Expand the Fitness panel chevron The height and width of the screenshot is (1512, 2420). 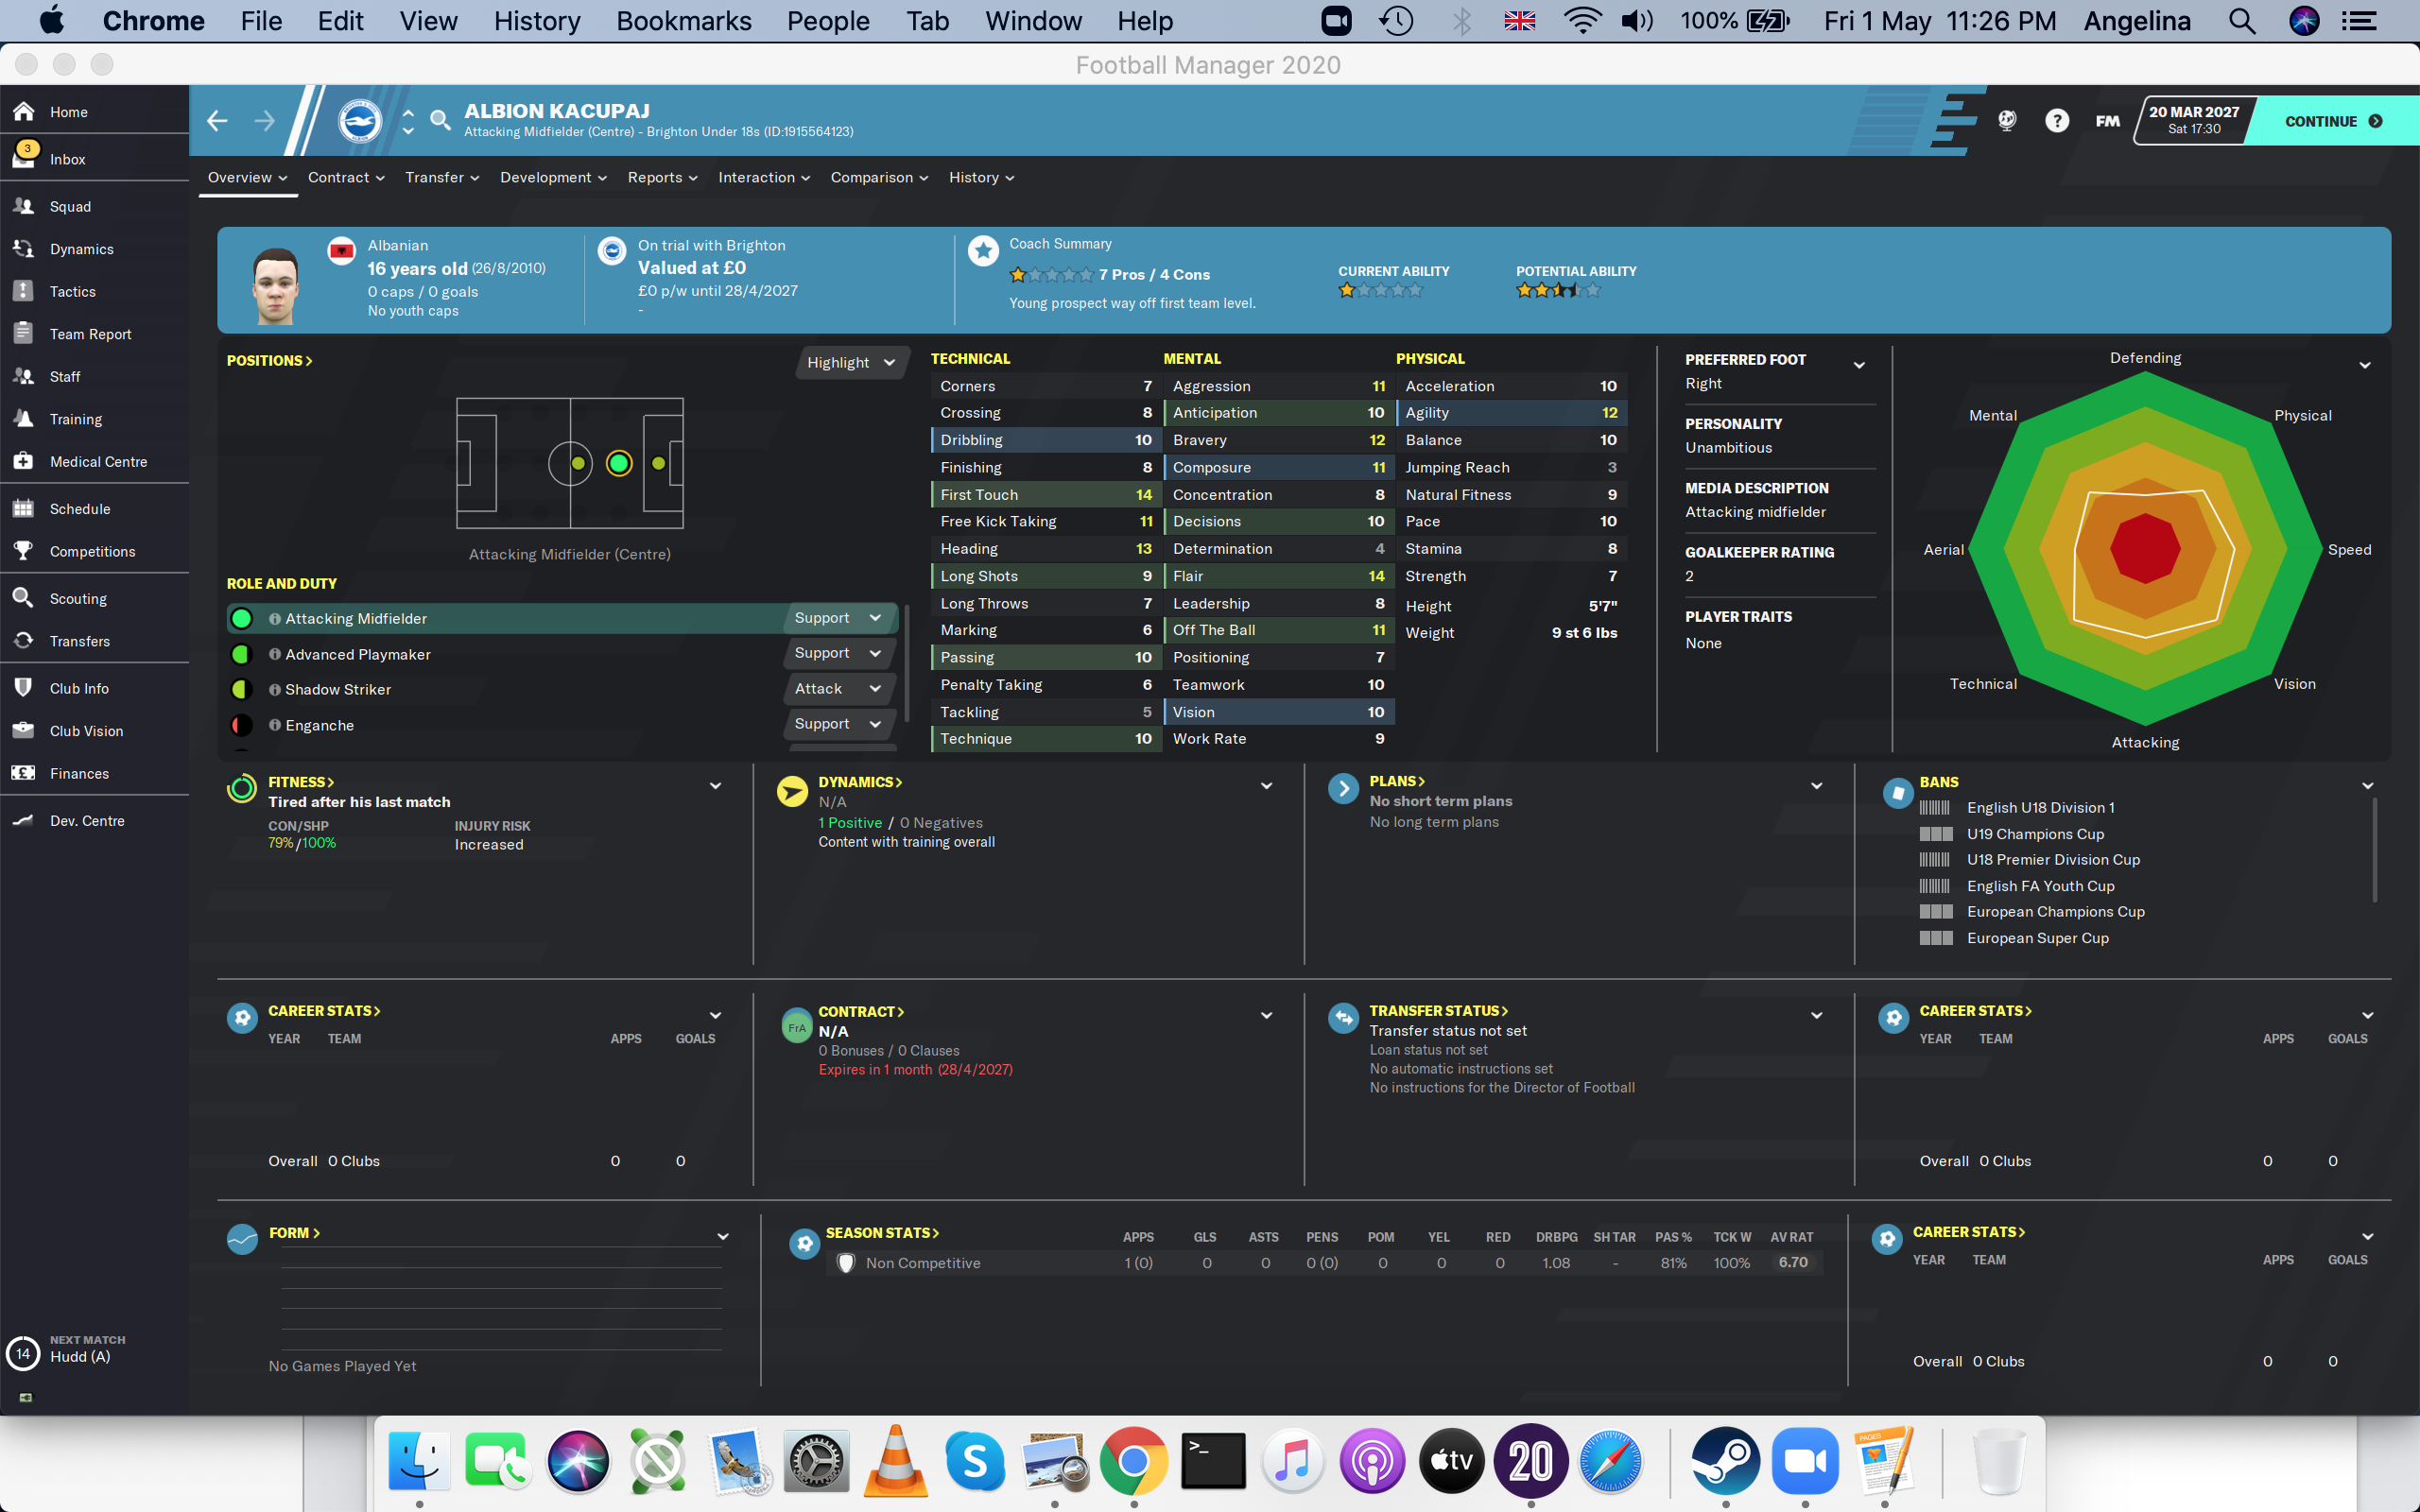click(715, 786)
